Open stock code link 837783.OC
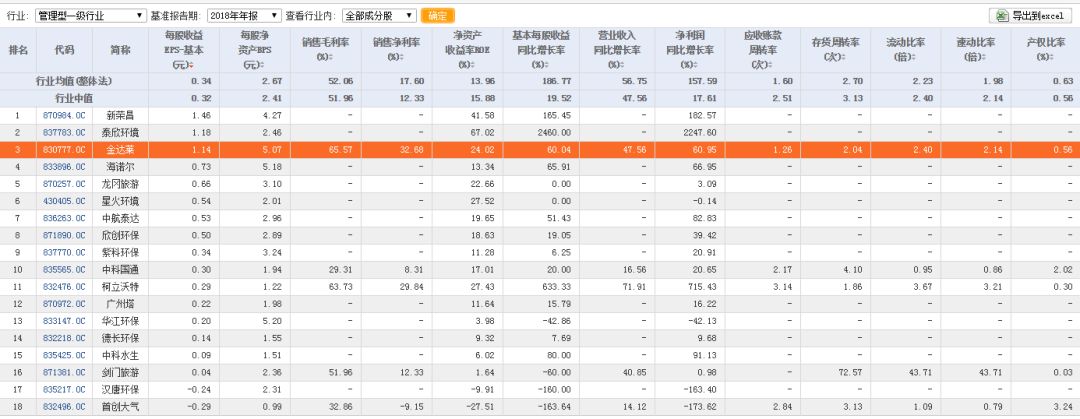The width and height of the screenshot is (1080, 419). point(64,132)
